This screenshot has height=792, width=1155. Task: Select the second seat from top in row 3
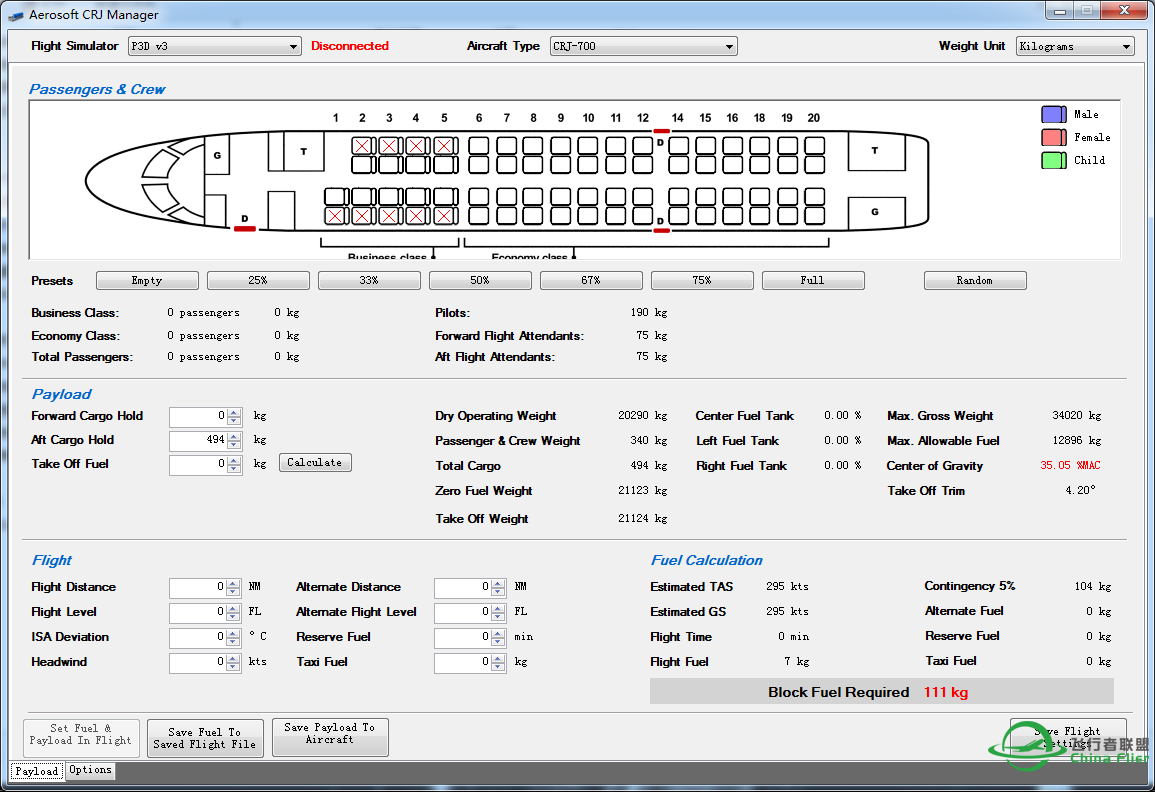[389, 164]
